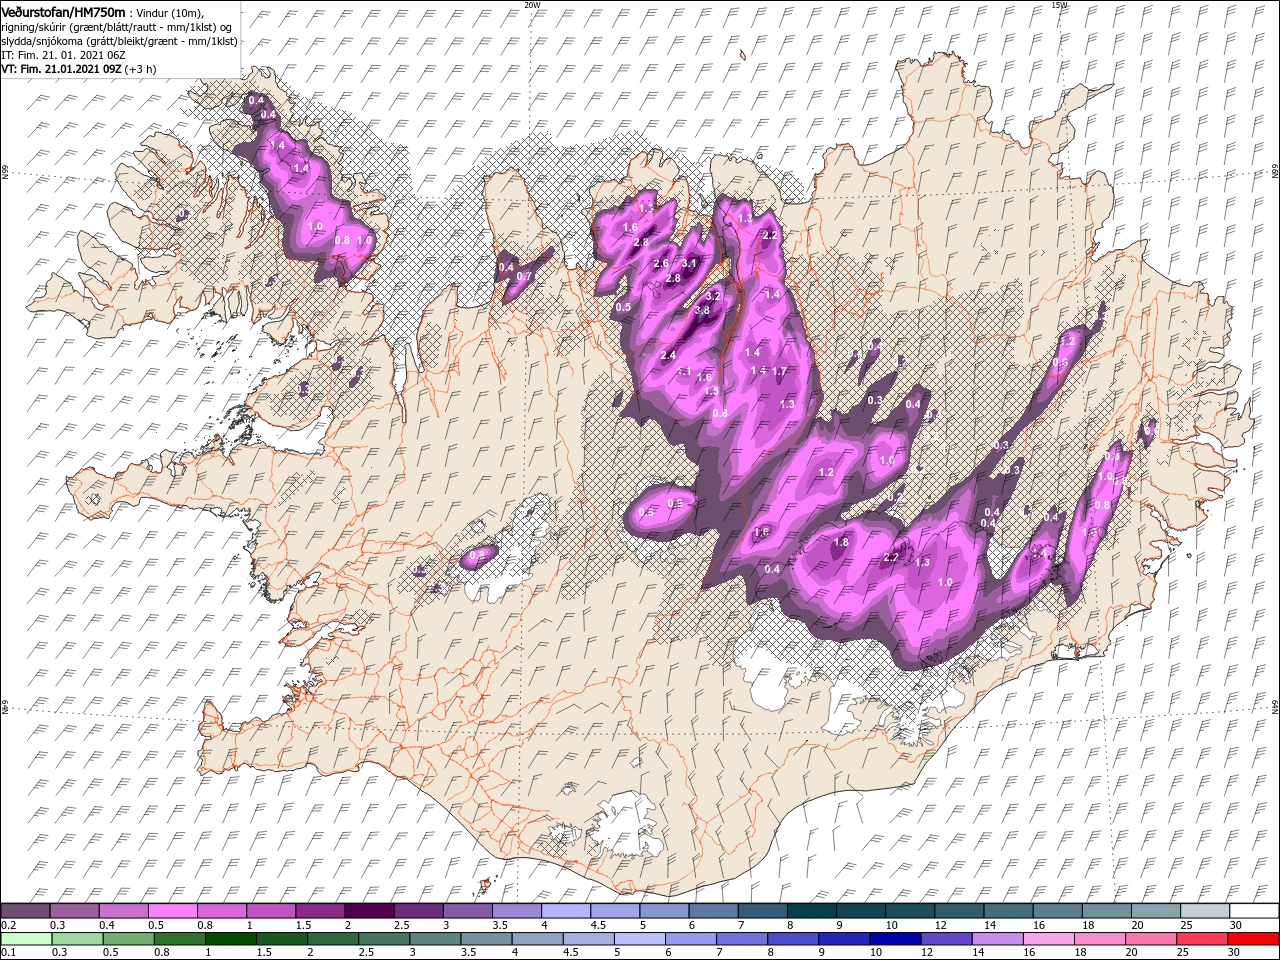Select the pale green rain swatch at 0.1
Viewport: 1280px width, 960px height.
tap(26, 939)
